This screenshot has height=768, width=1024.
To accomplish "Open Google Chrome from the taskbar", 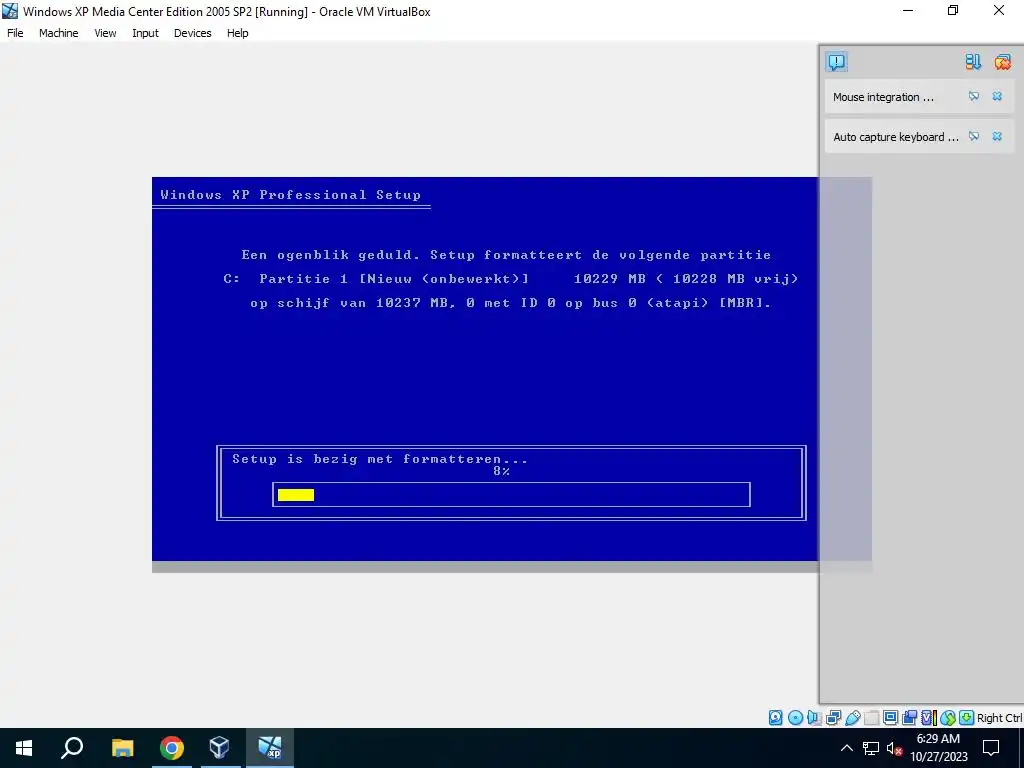I will coord(172,748).
